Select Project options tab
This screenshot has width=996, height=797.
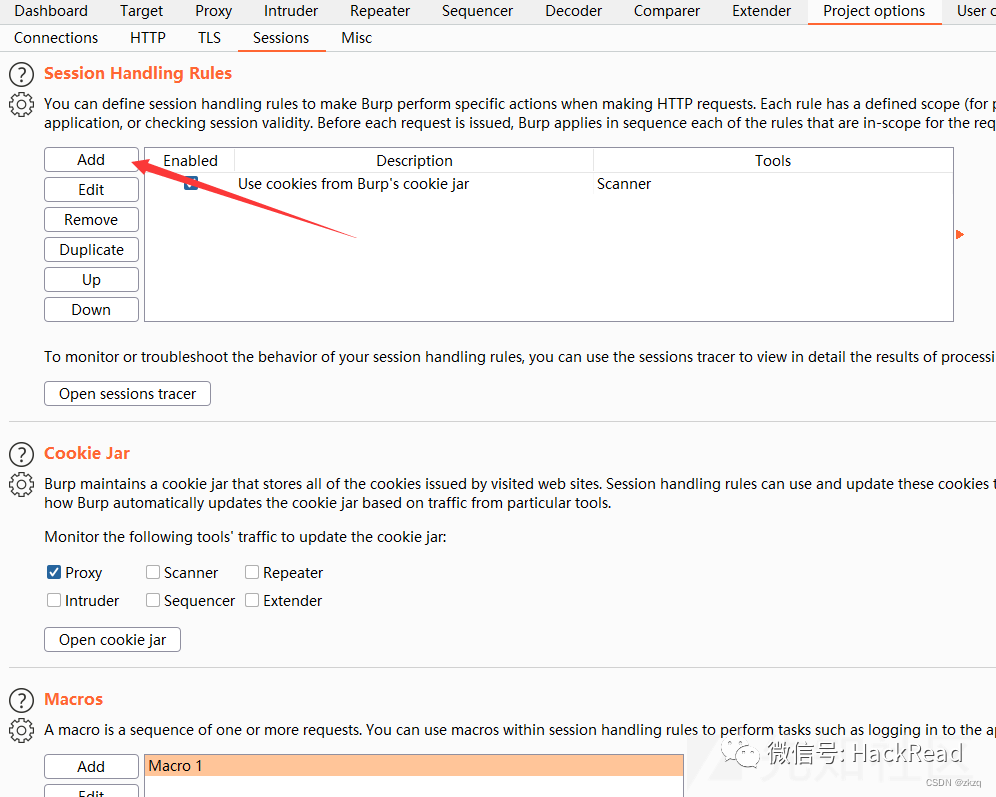click(874, 11)
